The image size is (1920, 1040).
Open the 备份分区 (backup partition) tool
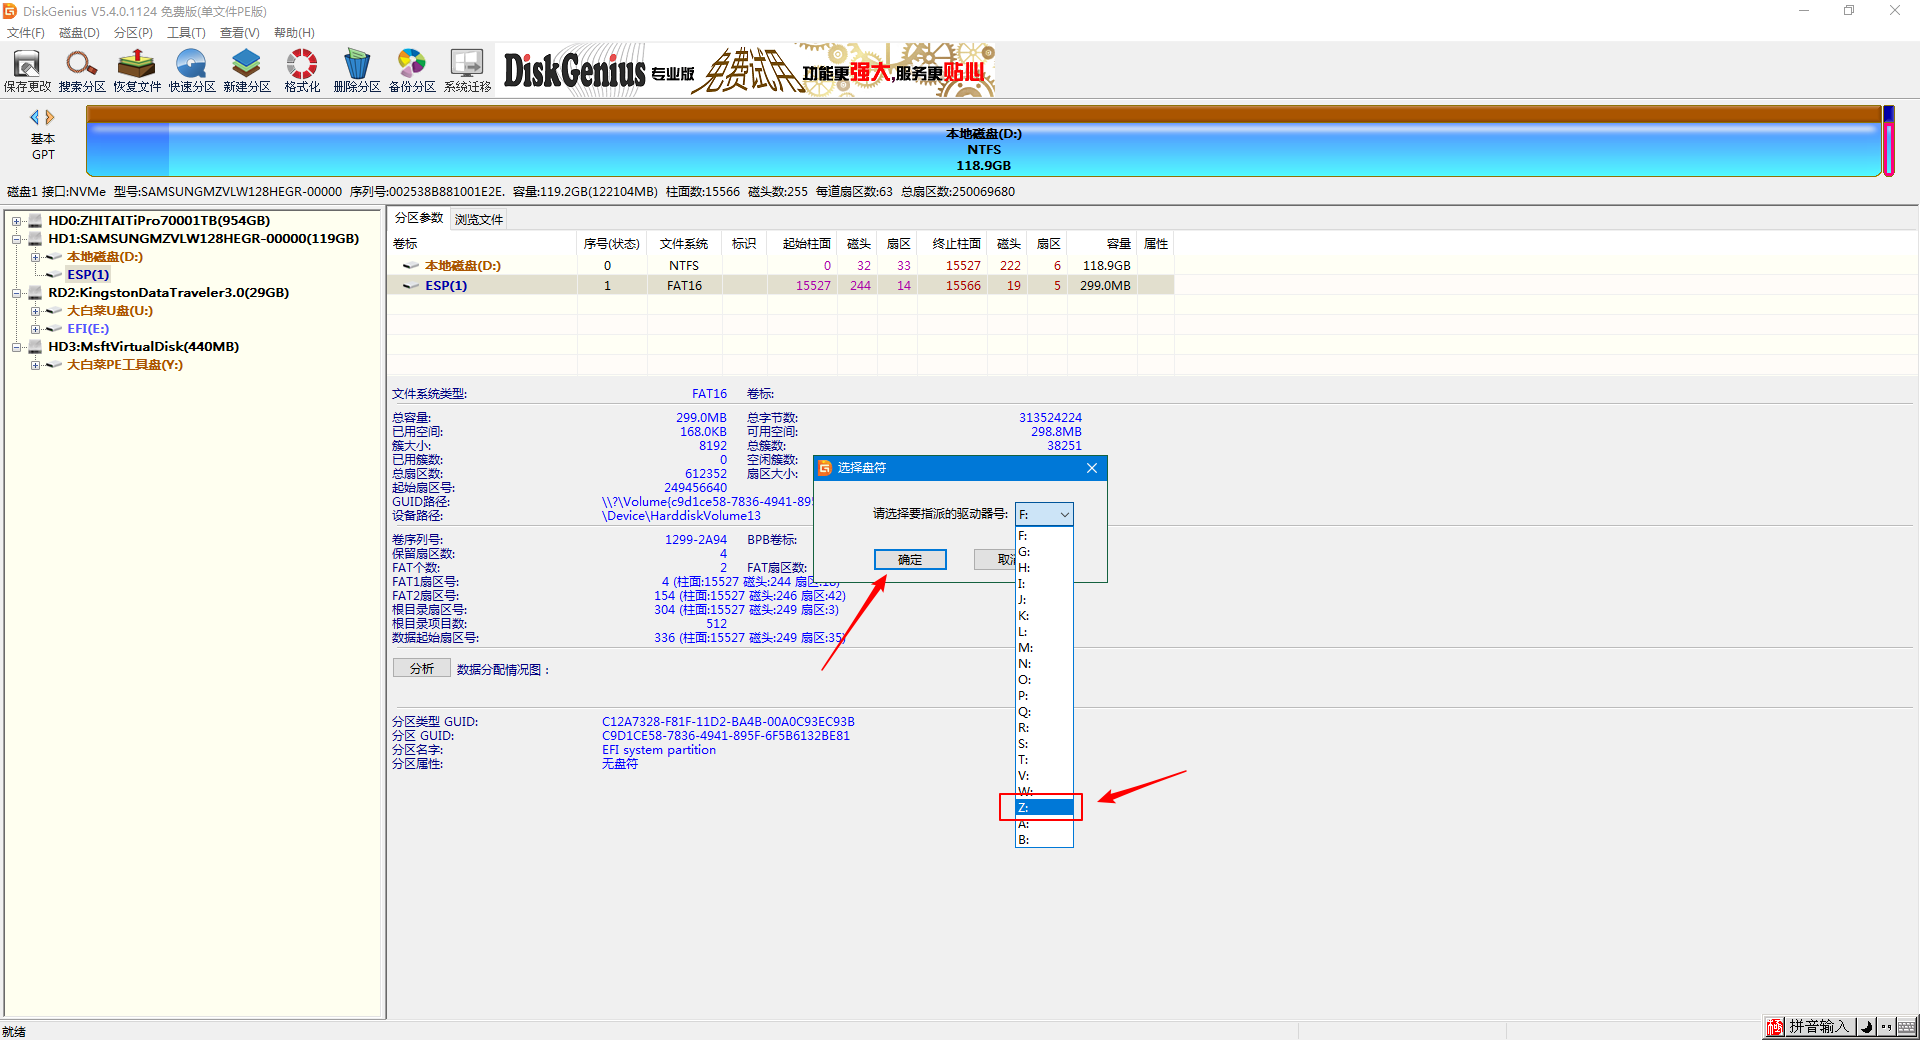[x=412, y=71]
